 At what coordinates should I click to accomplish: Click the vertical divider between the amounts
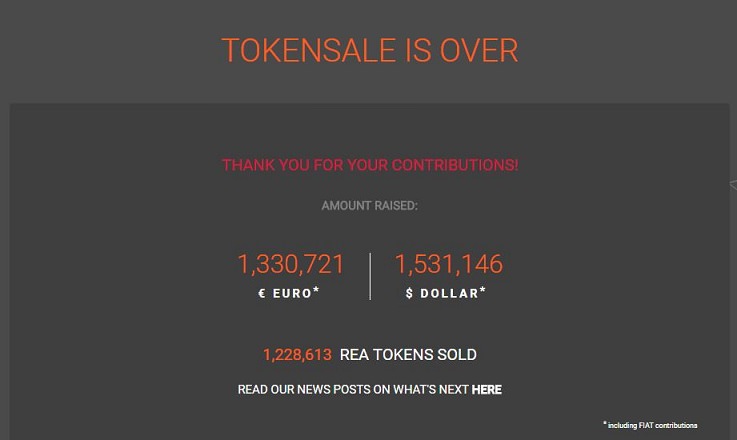tap(370, 276)
